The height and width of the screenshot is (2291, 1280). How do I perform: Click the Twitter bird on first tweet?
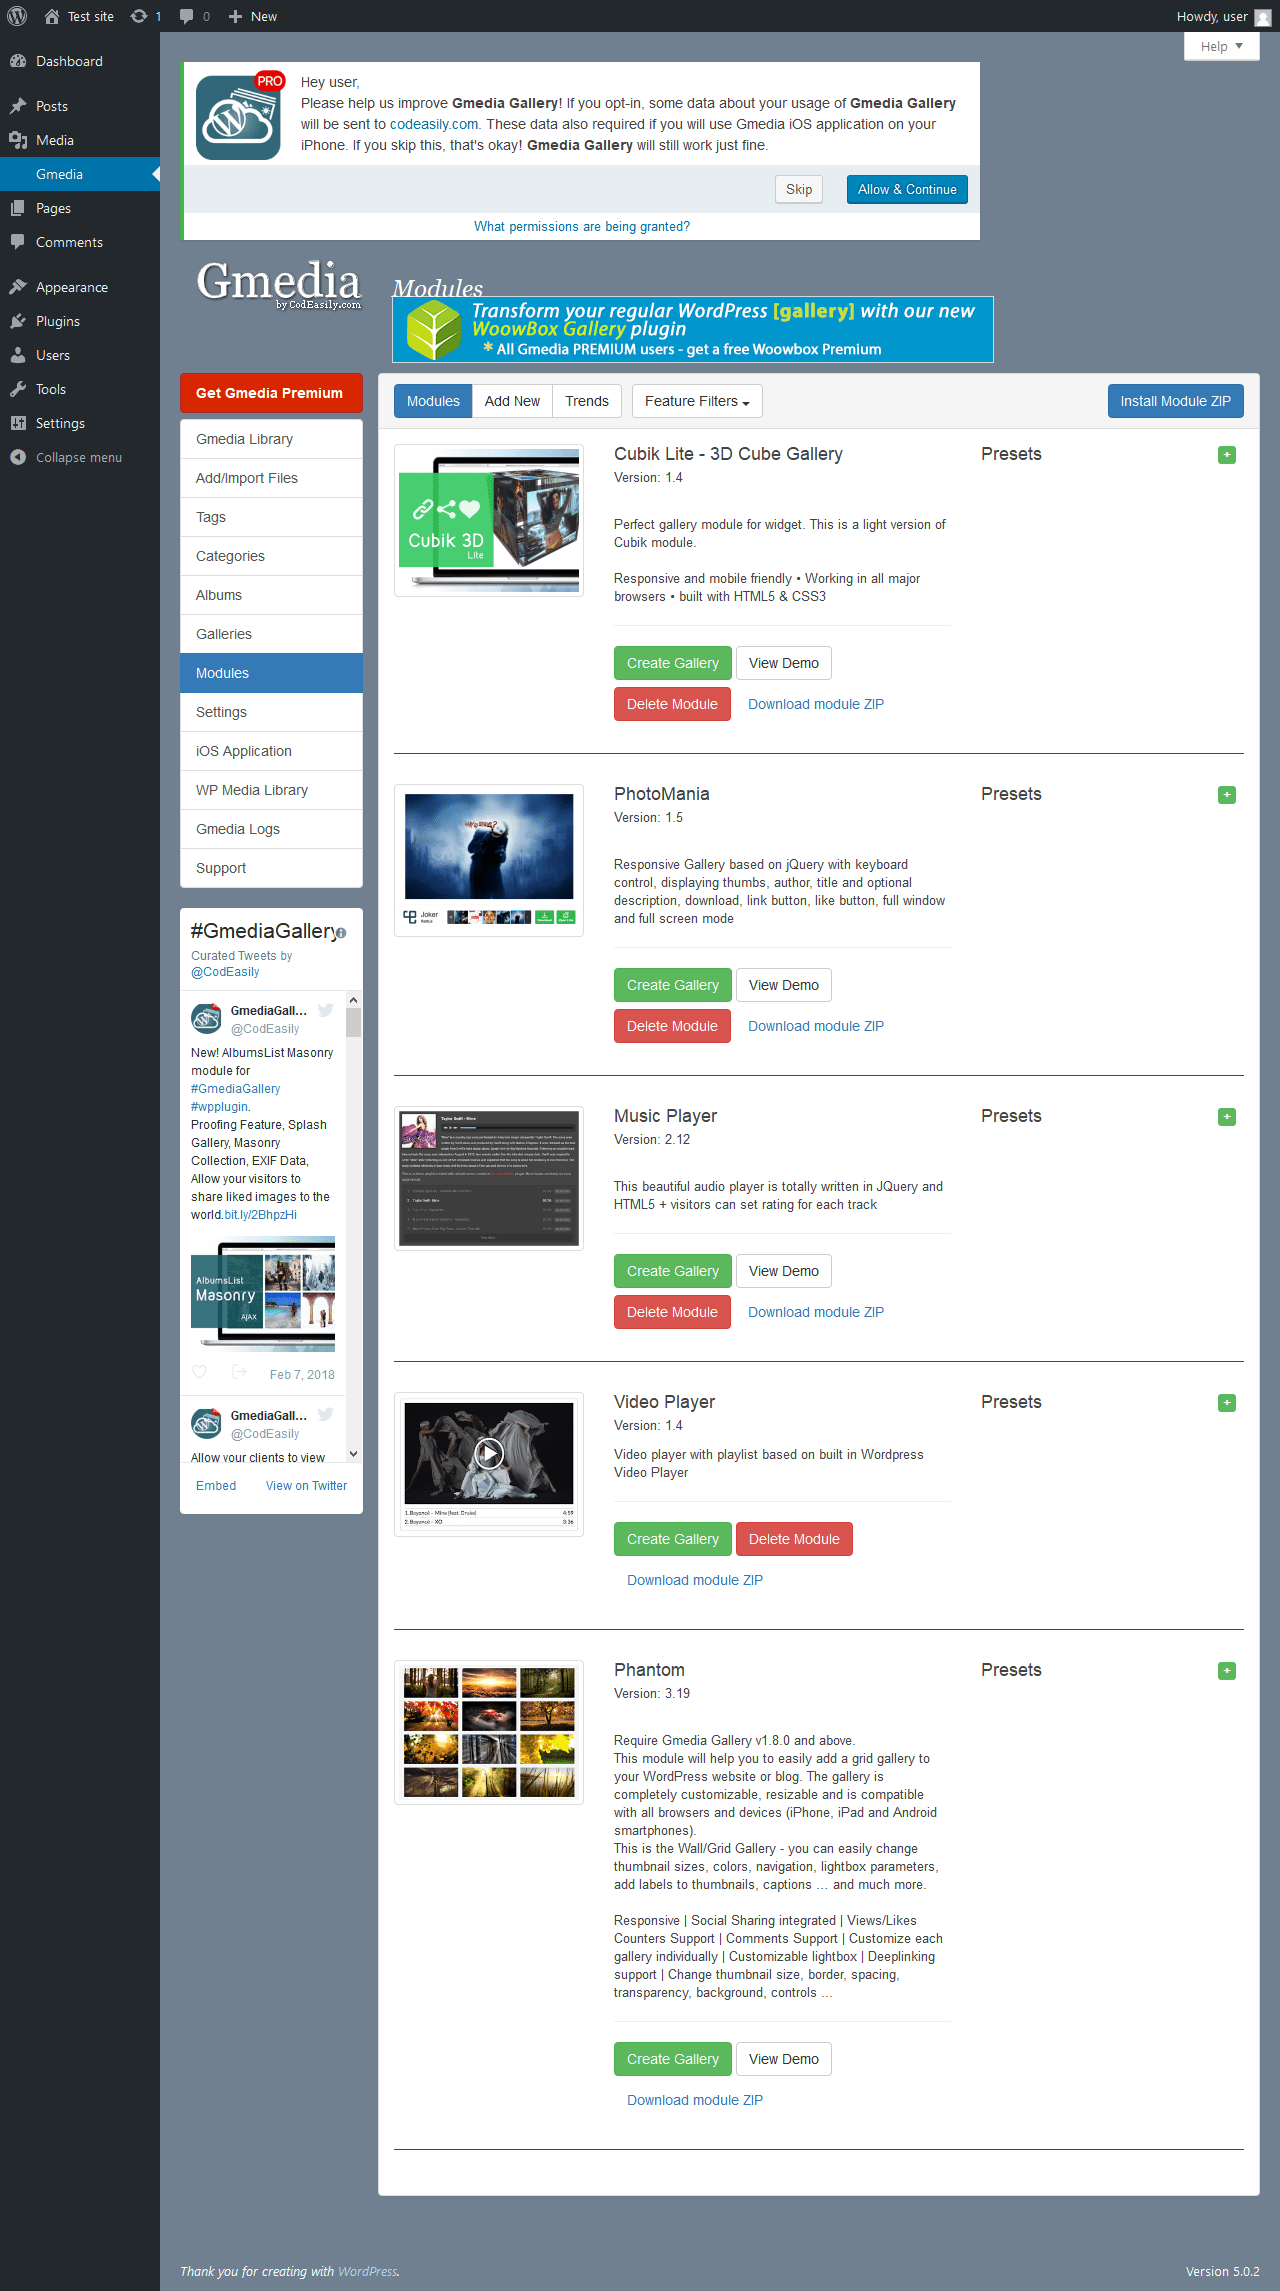coord(325,1010)
